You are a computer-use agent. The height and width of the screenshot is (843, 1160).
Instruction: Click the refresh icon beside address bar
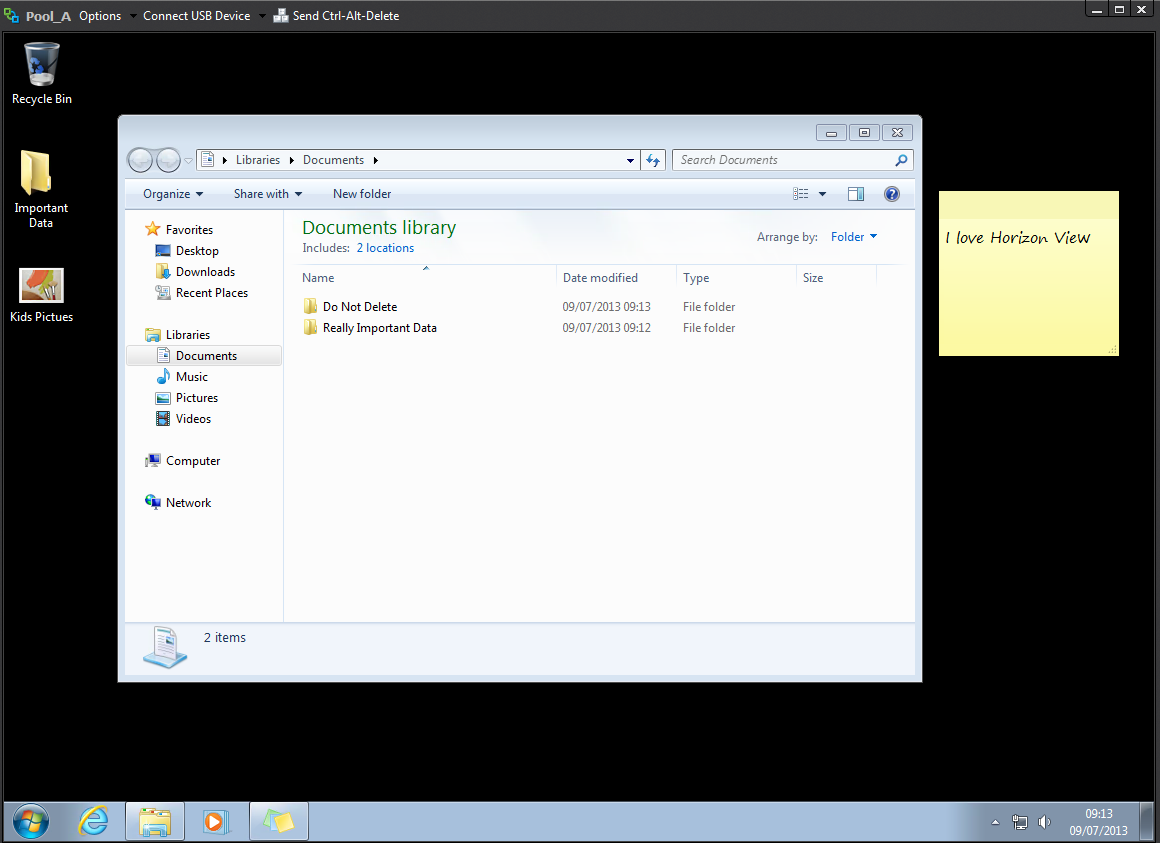click(x=653, y=160)
